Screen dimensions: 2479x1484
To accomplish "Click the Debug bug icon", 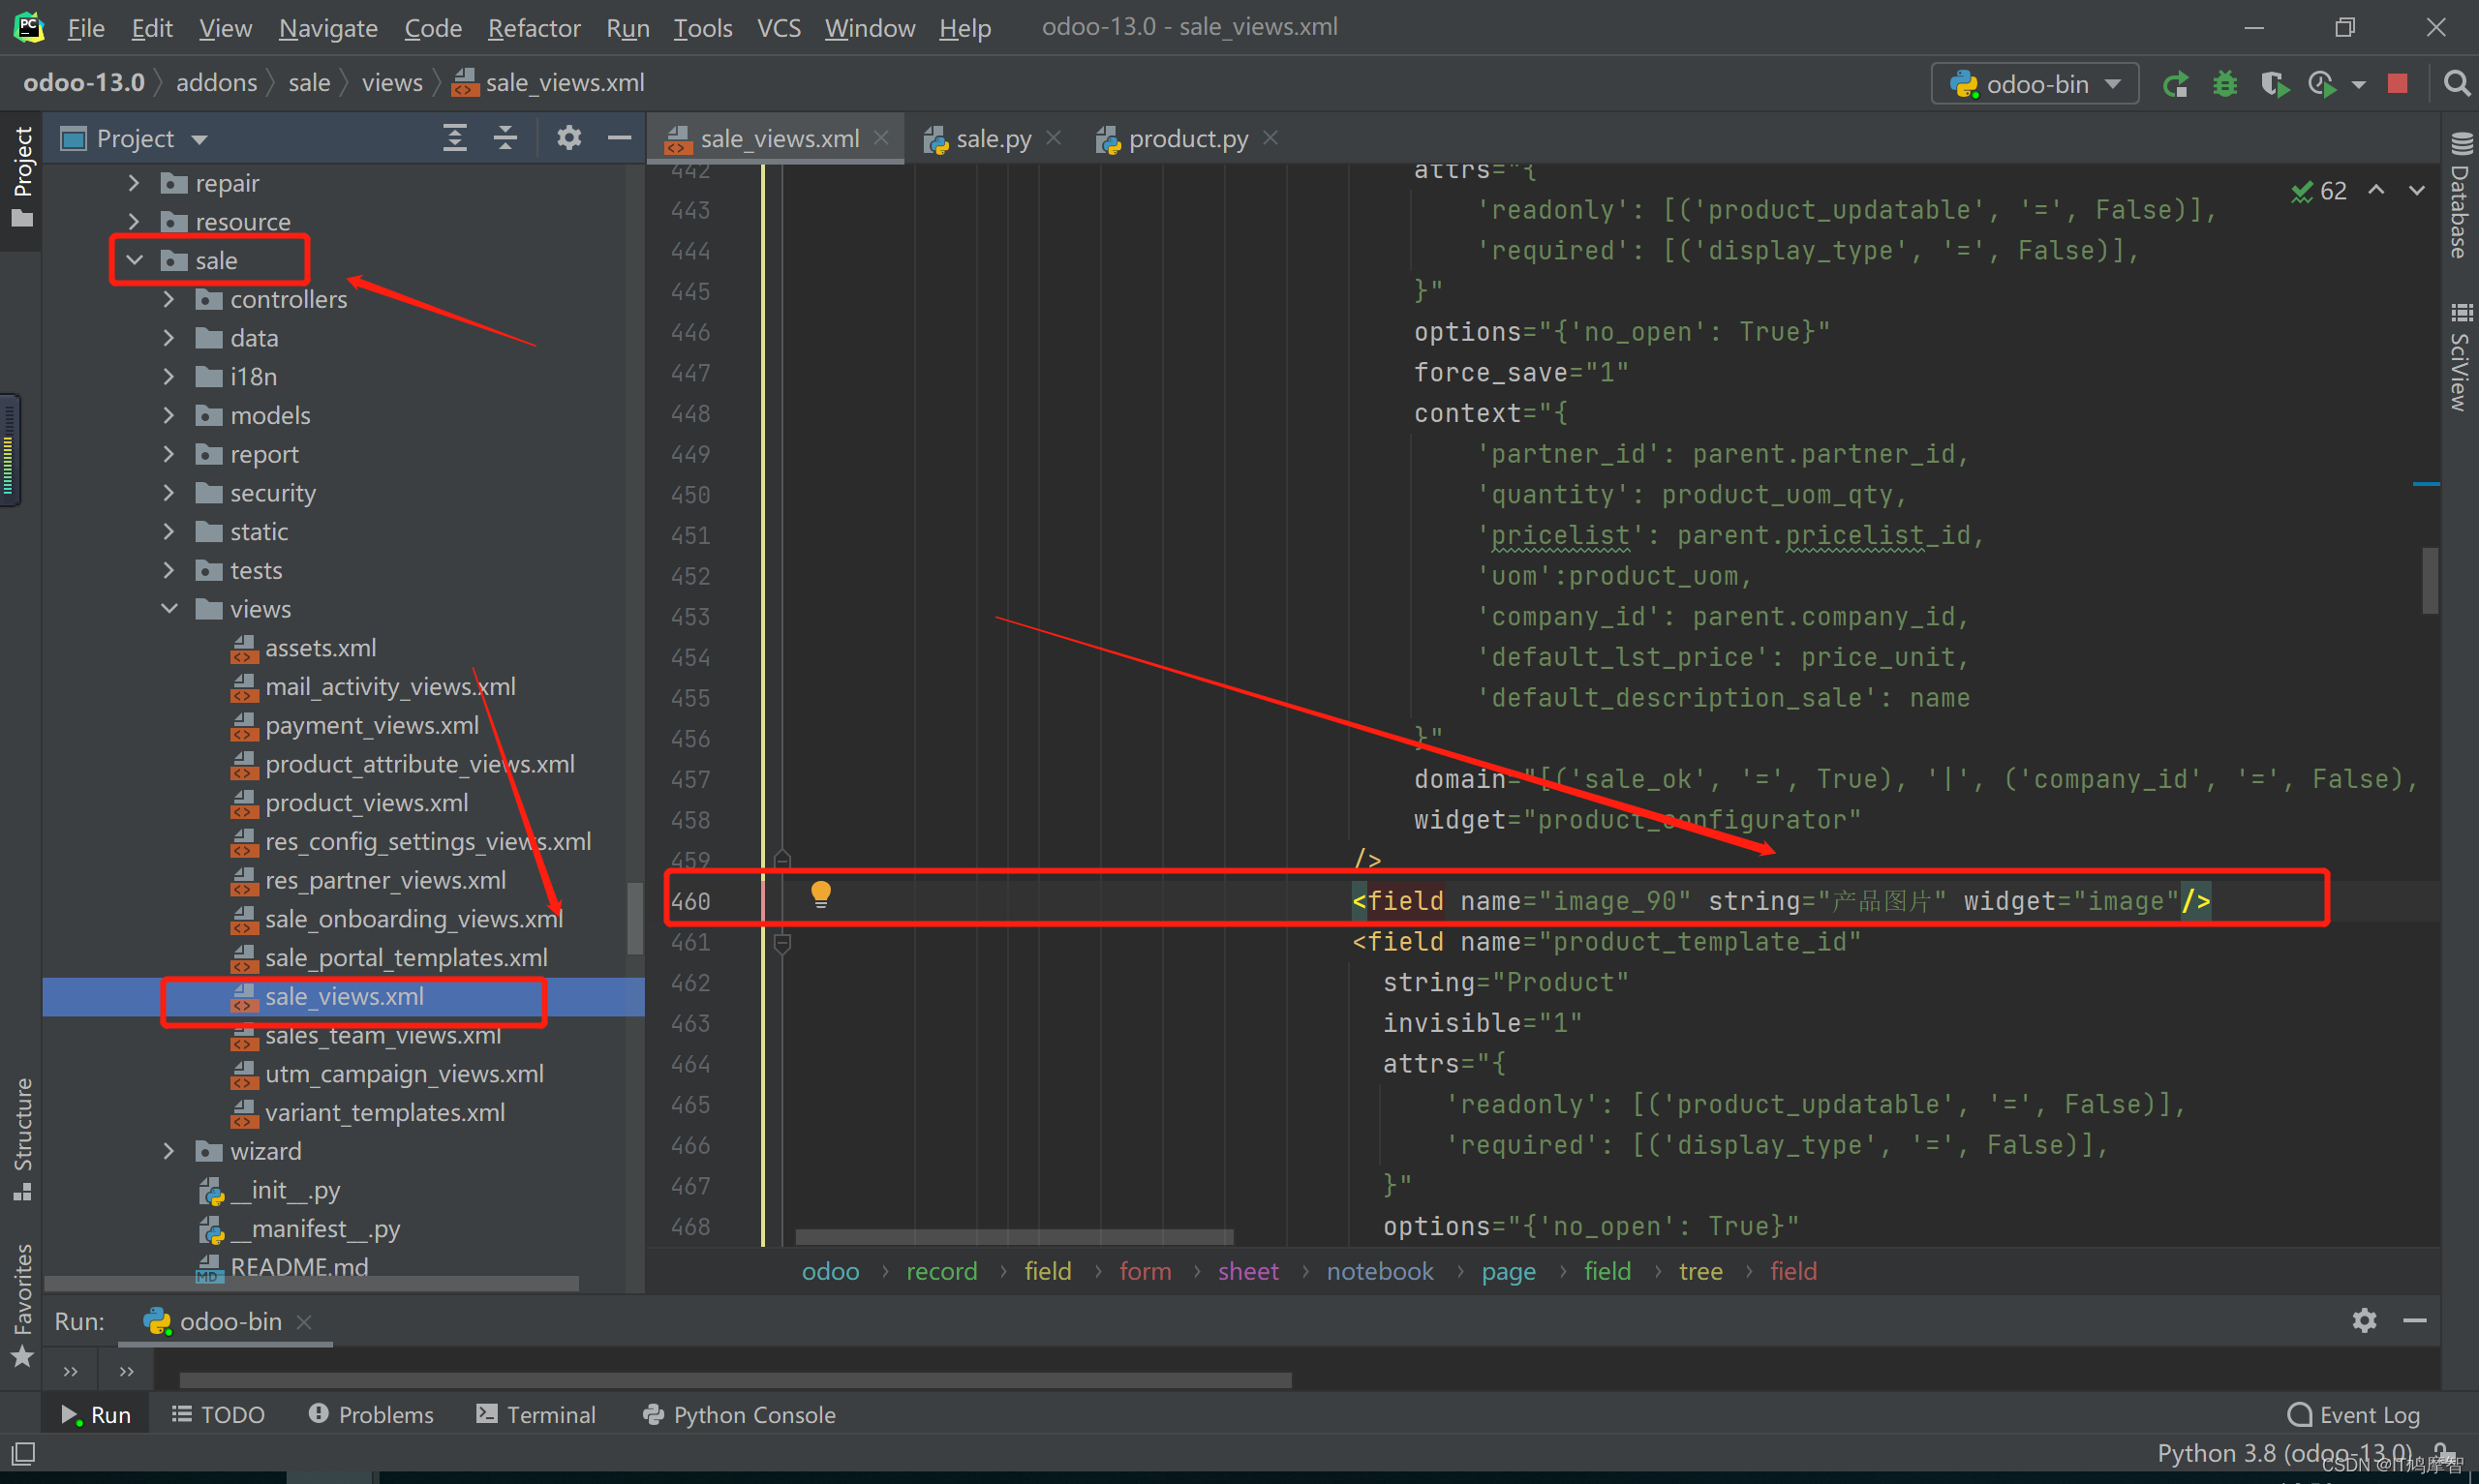I will click(2224, 84).
